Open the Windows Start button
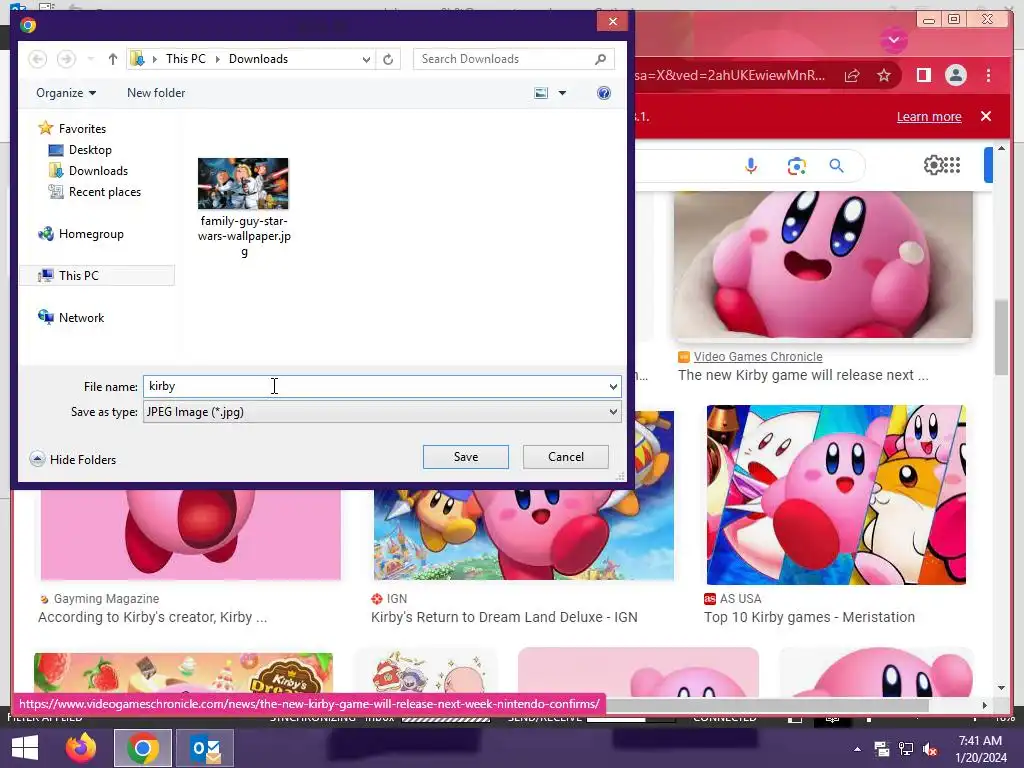 (x=25, y=748)
